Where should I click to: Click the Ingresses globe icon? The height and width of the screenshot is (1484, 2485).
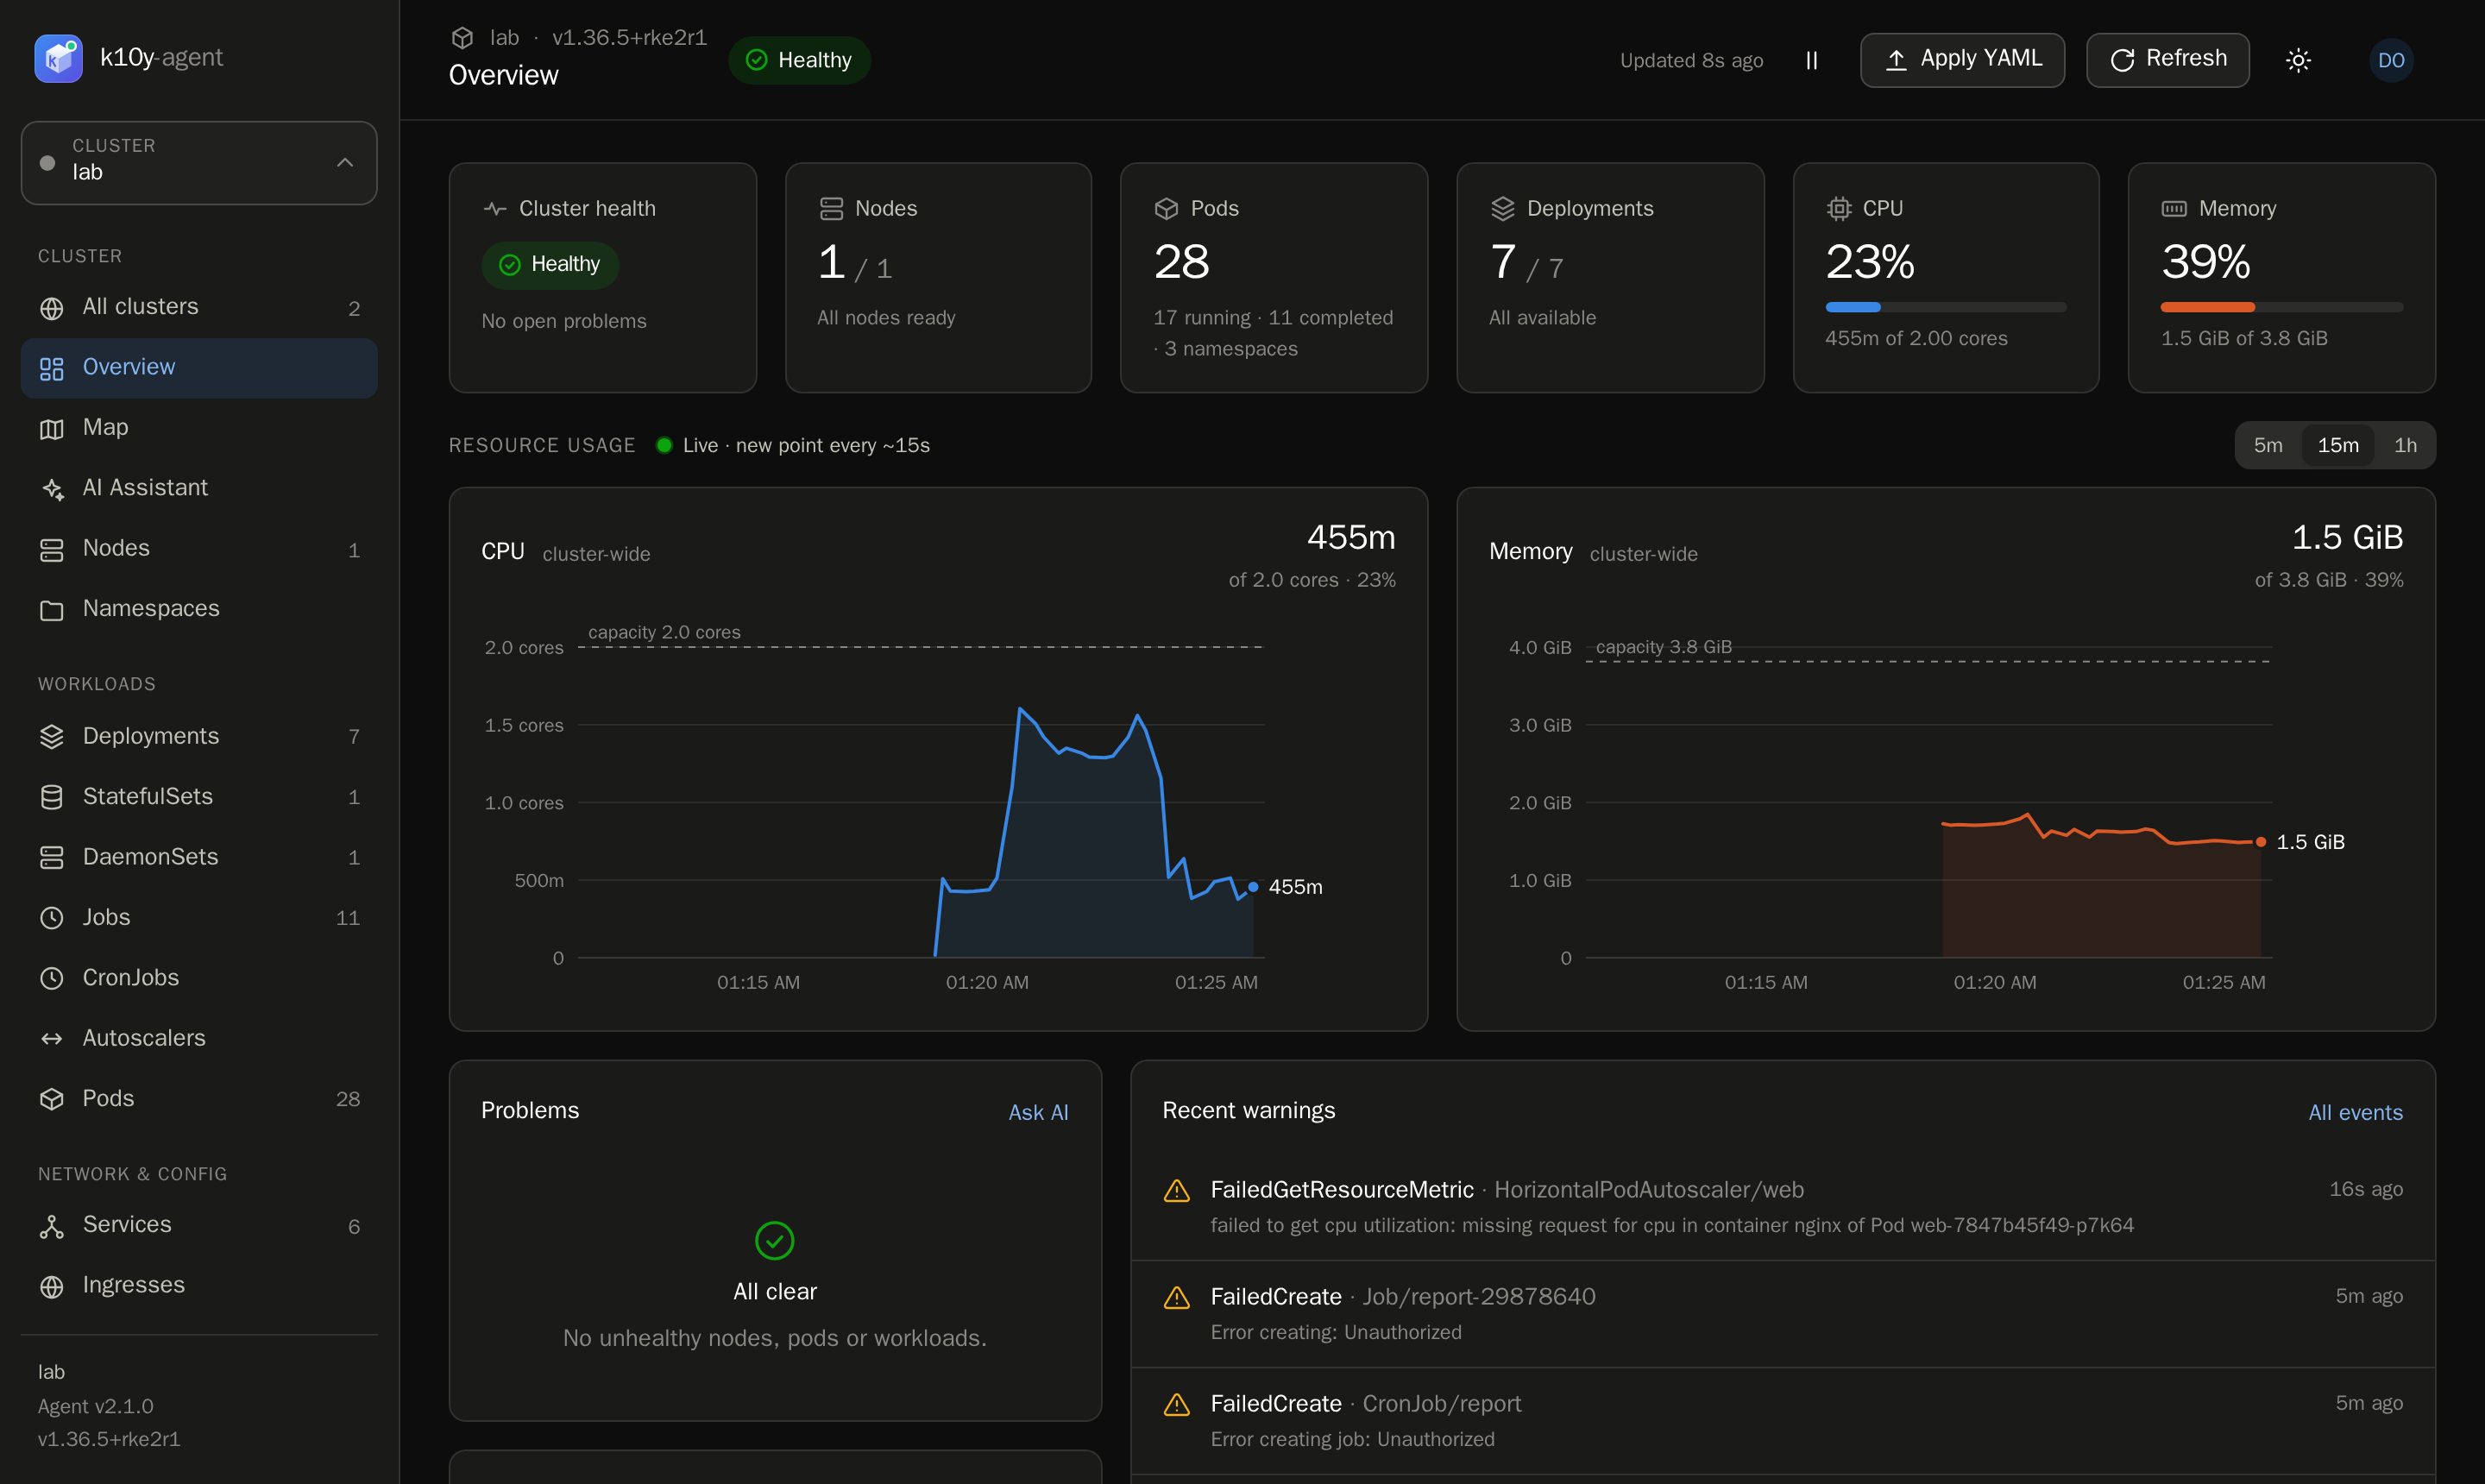[x=52, y=1286]
